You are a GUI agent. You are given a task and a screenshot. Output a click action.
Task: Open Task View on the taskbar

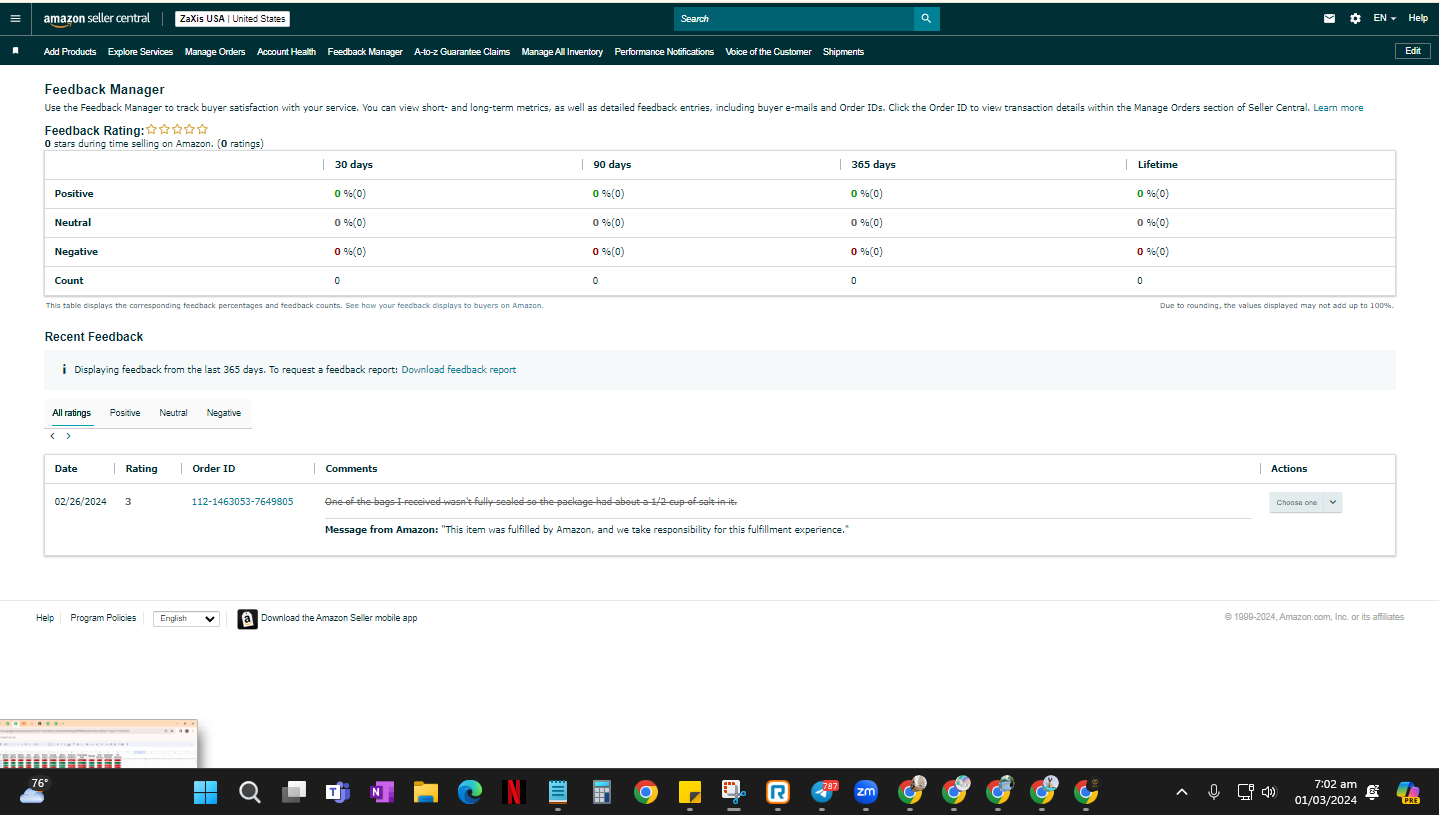tap(294, 793)
